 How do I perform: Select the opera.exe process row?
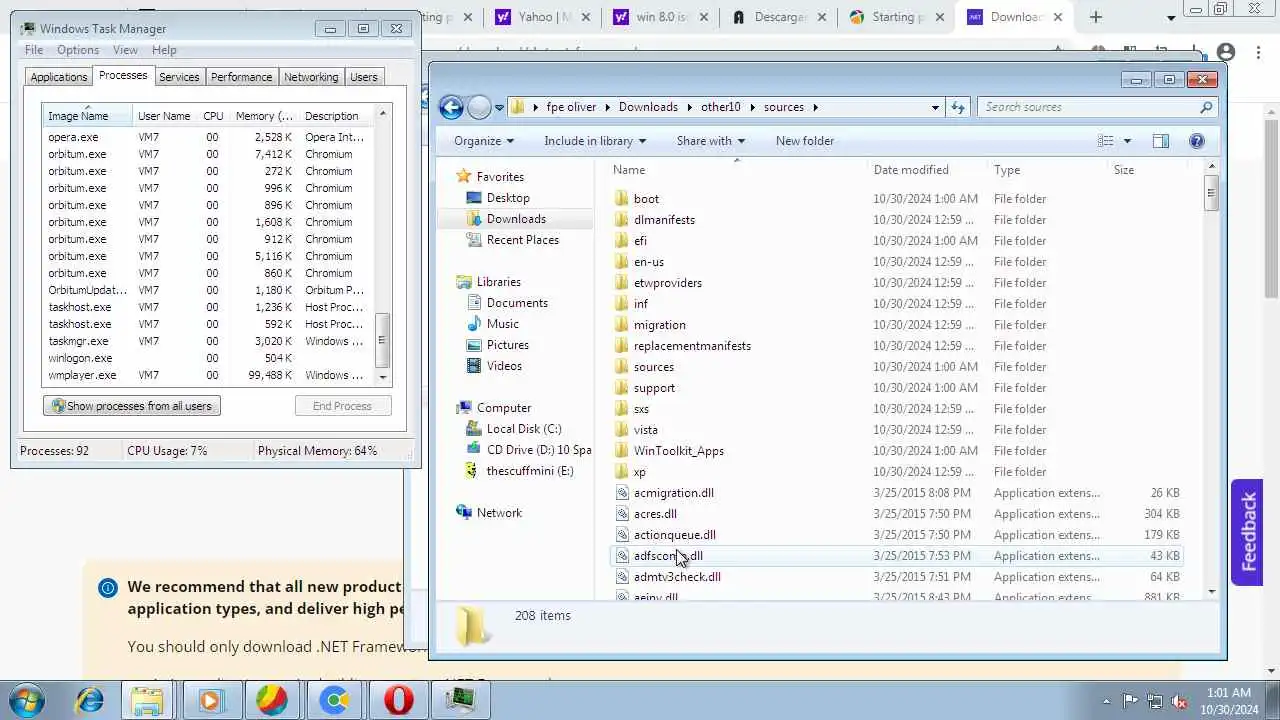208,137
